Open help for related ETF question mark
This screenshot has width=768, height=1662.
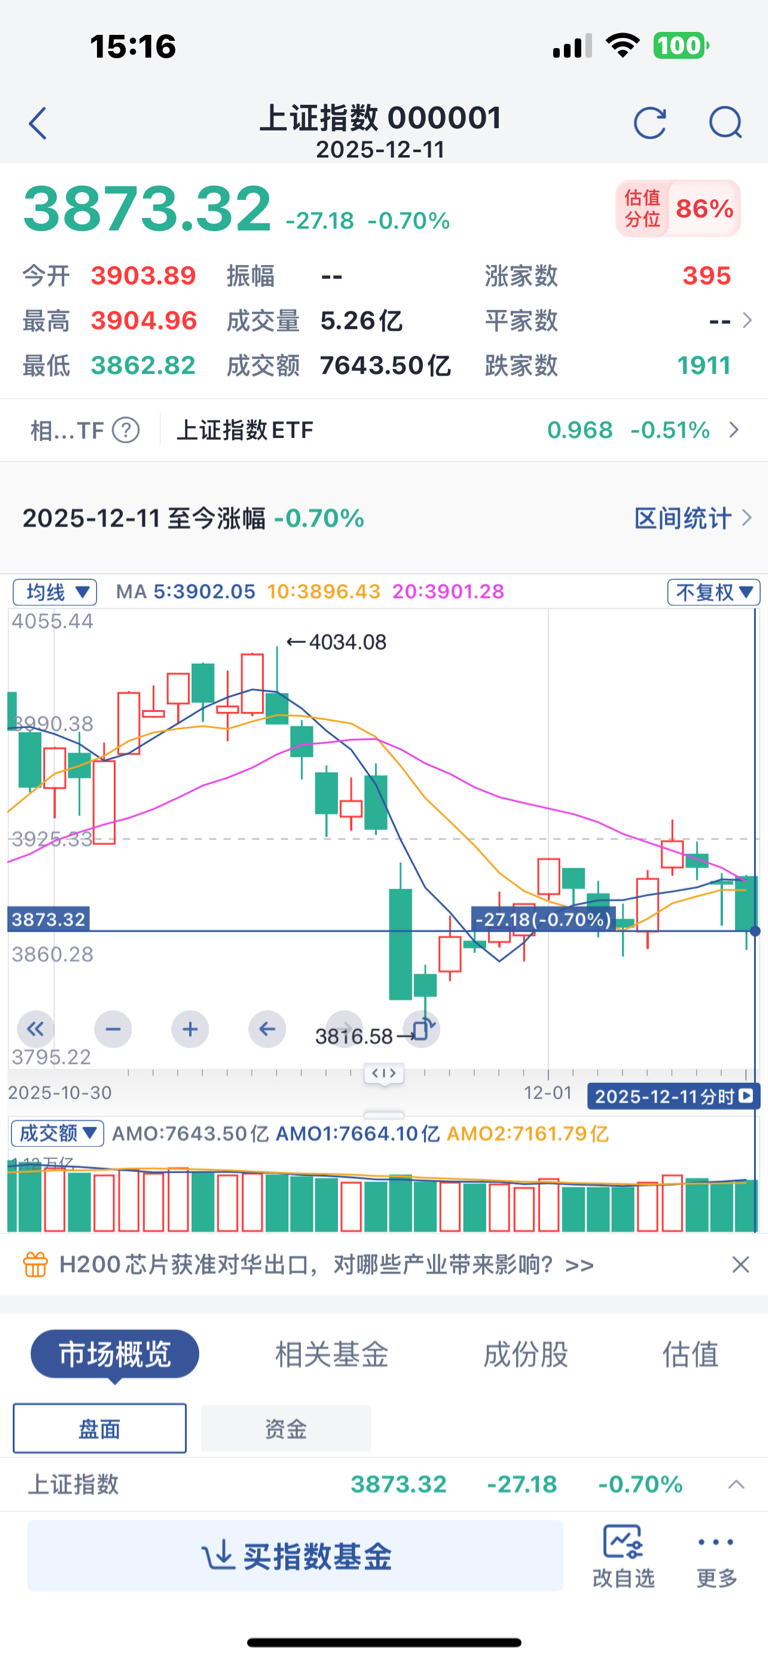[x=126, y=430]
